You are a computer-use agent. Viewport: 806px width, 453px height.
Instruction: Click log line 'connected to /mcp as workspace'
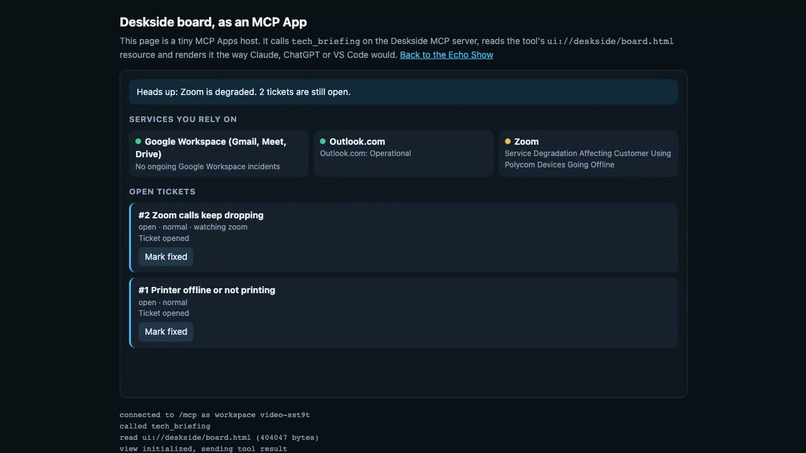[x=215, y=415]
